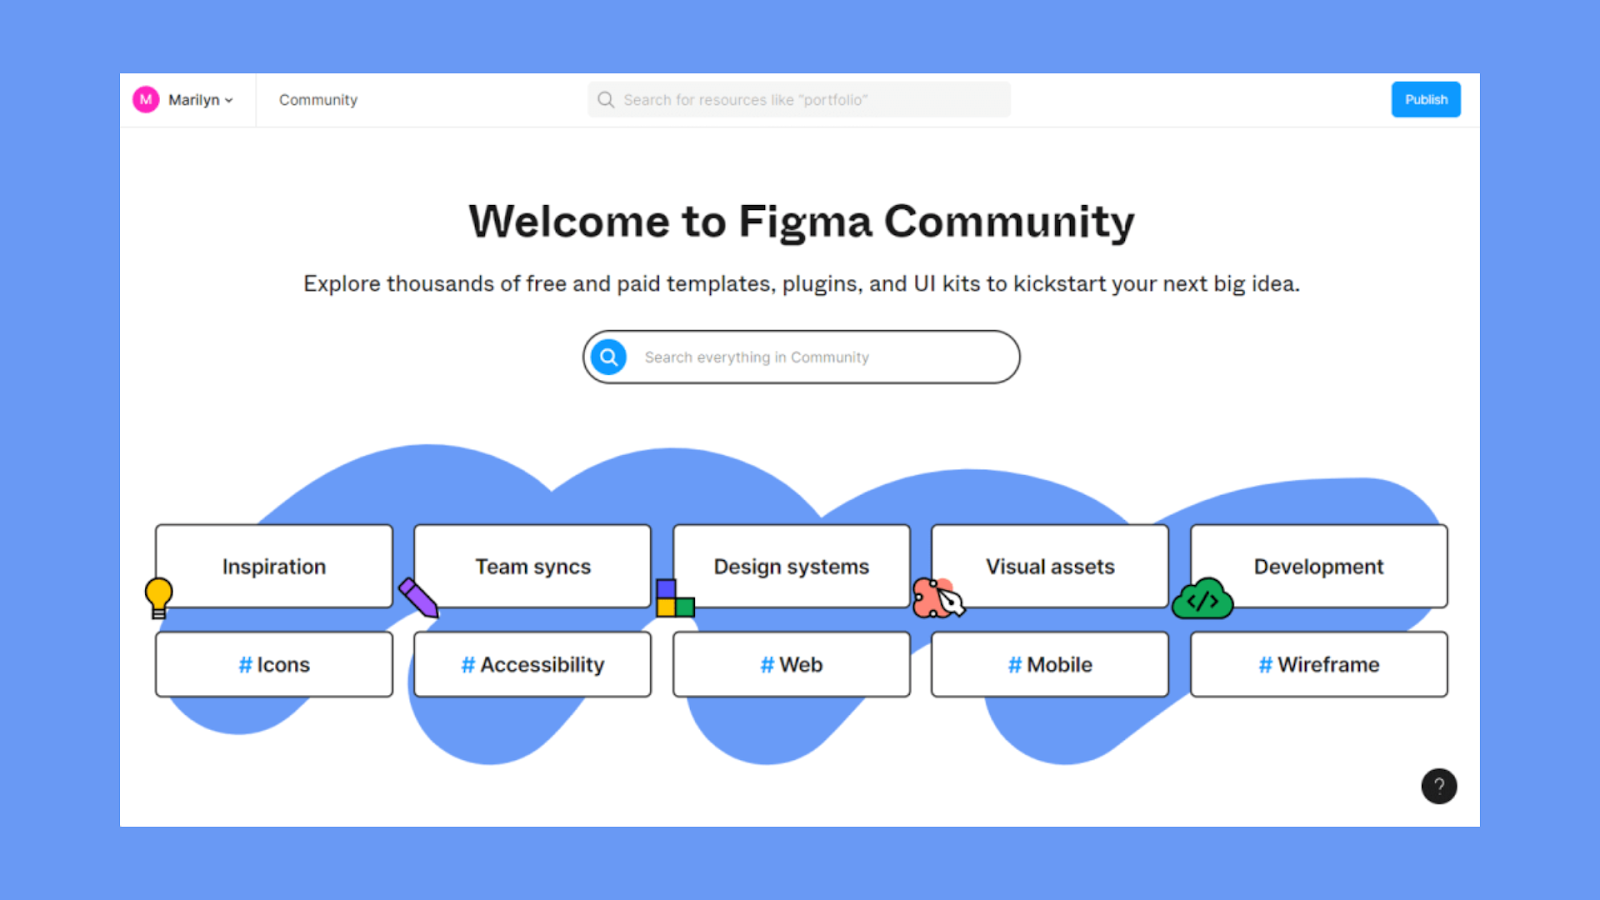Screen dimensions: 1600x900
Task: Click the magnifier icon in the top search bar
Action: (x=606, y=100)
